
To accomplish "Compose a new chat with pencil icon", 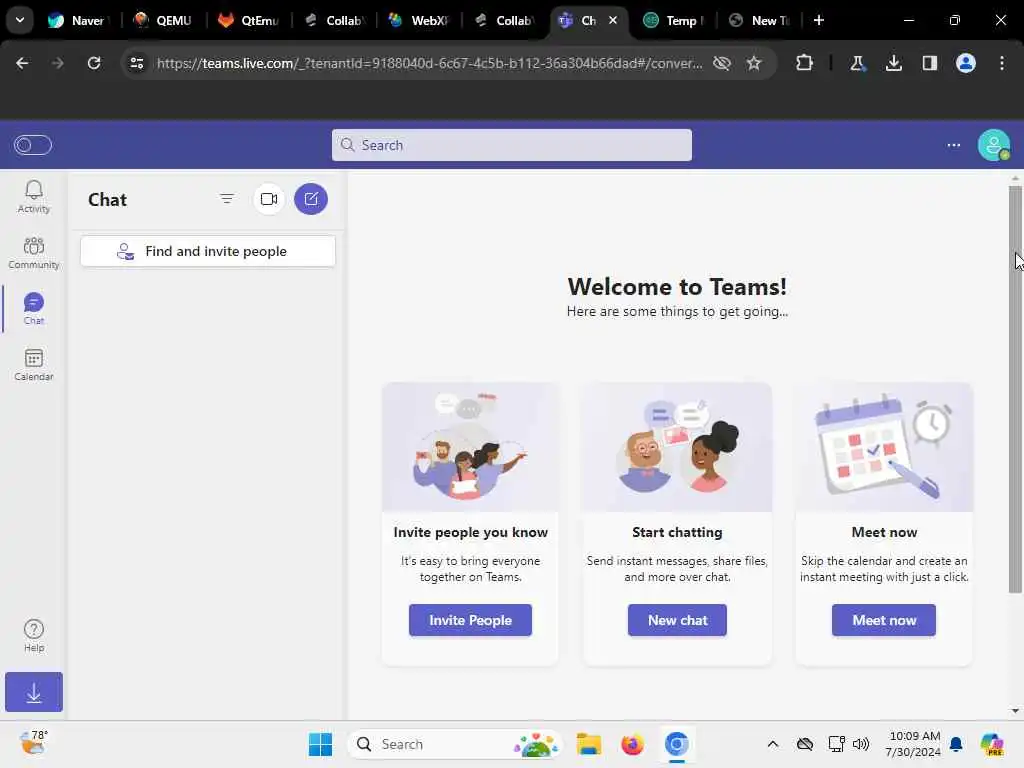I will click(x=311, y=199).
